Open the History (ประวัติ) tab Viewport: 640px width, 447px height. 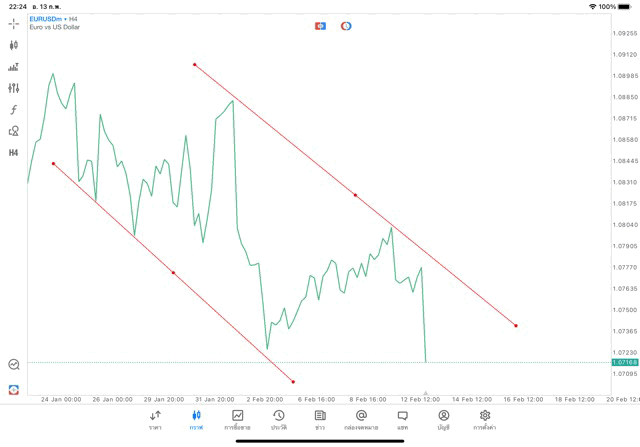point(279,419)
